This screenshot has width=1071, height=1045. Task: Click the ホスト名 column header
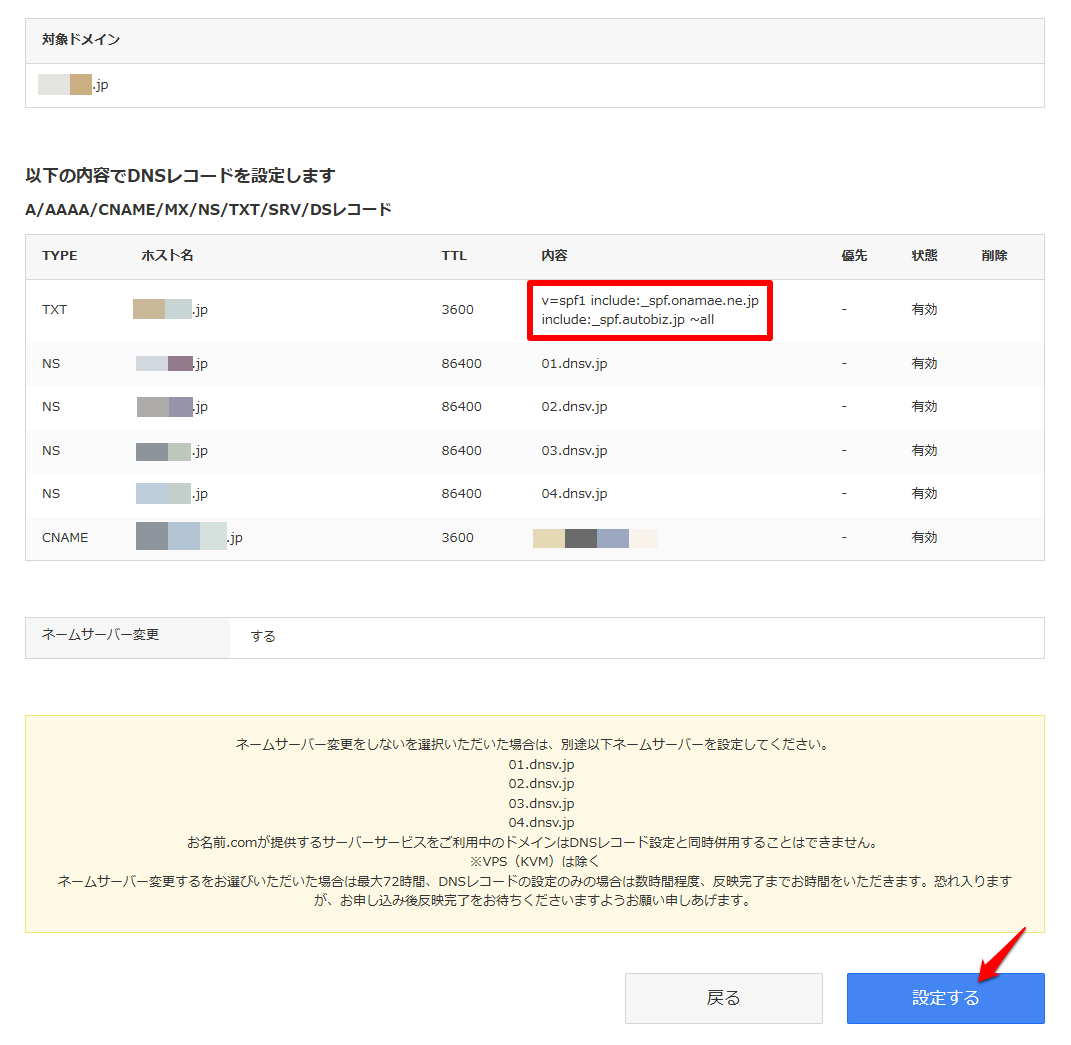(167, 256)
